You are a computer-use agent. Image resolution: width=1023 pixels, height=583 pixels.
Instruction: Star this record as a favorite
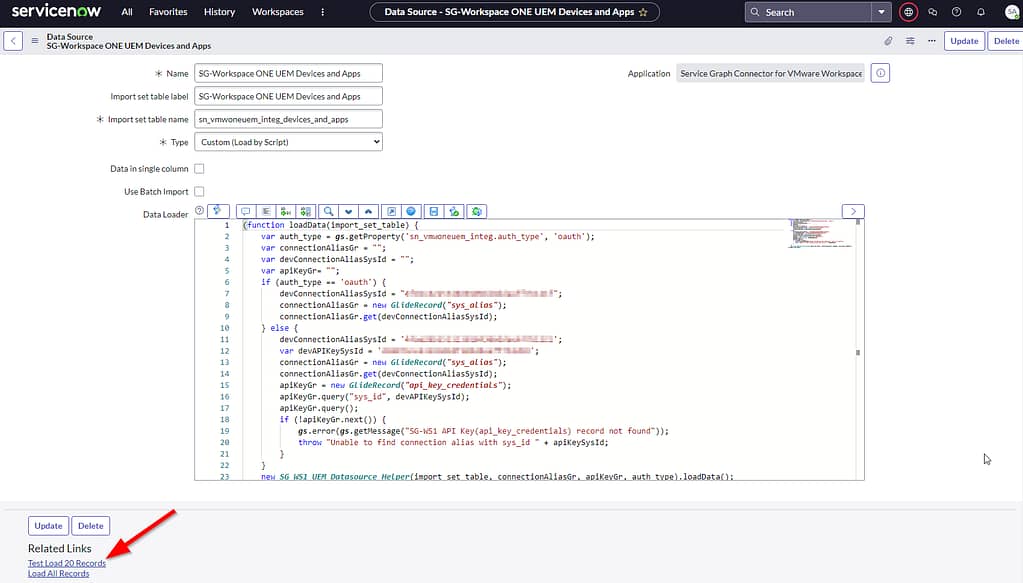click(x=643, y=12)
